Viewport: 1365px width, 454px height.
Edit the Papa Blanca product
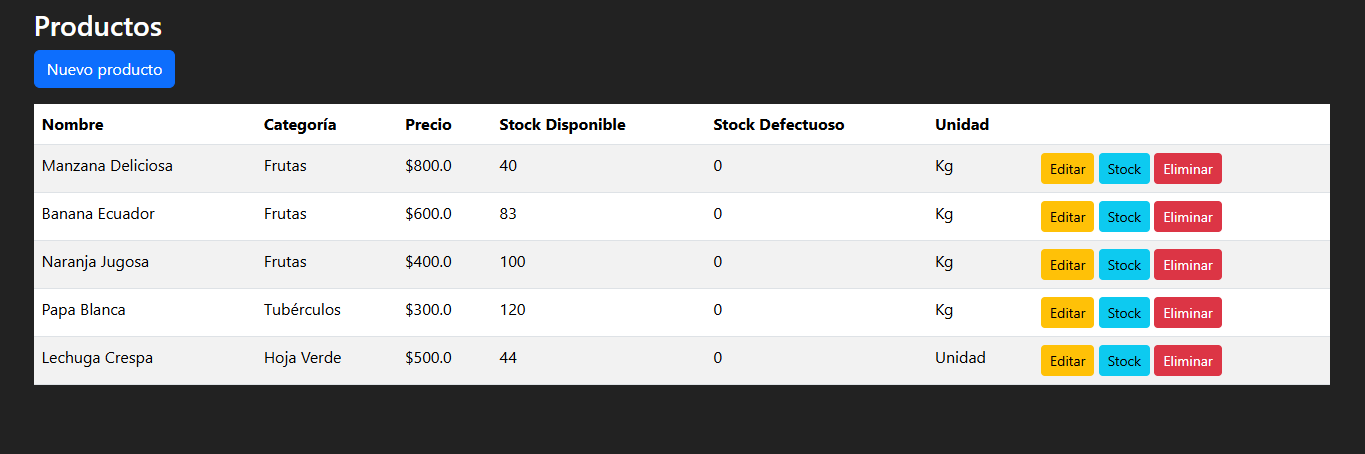click(x=1067, y=313)
